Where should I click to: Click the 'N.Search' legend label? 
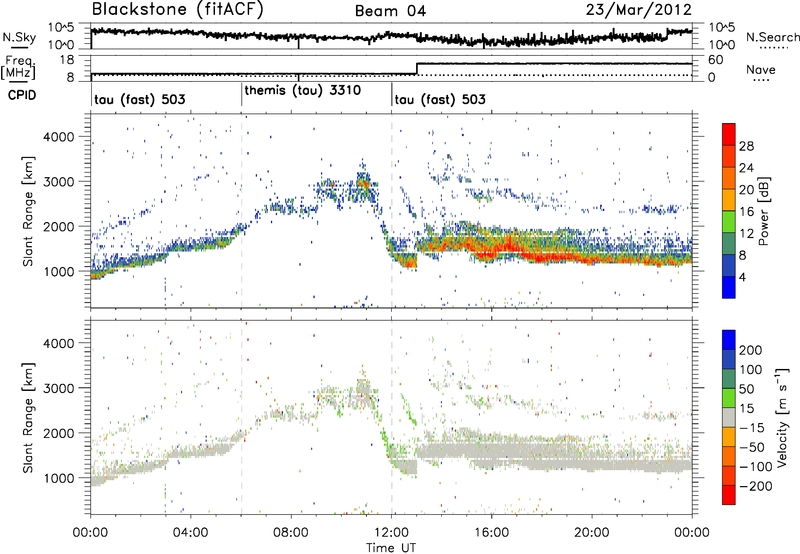772,37
